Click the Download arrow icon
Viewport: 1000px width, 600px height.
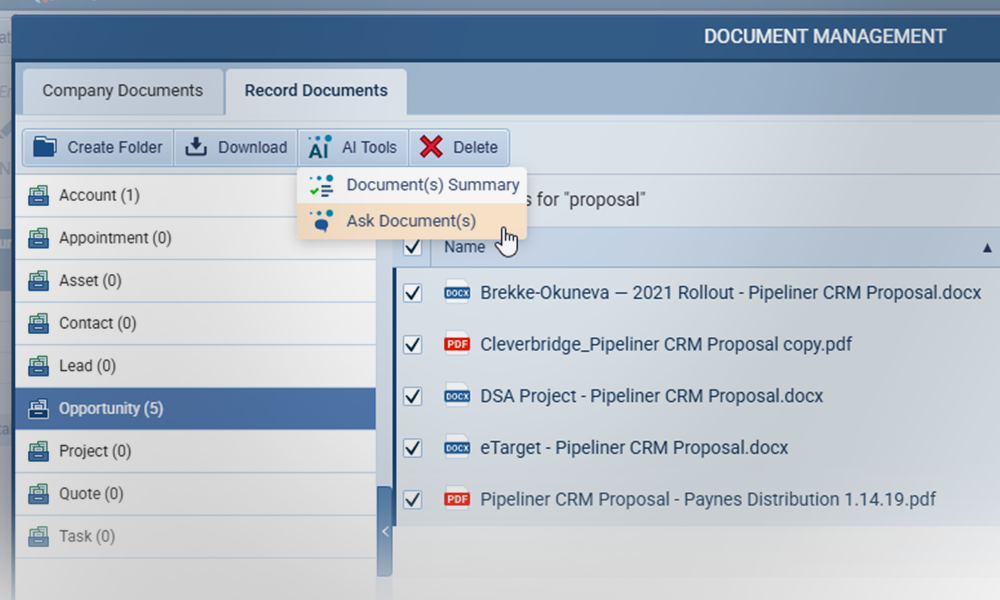[197, 147]
